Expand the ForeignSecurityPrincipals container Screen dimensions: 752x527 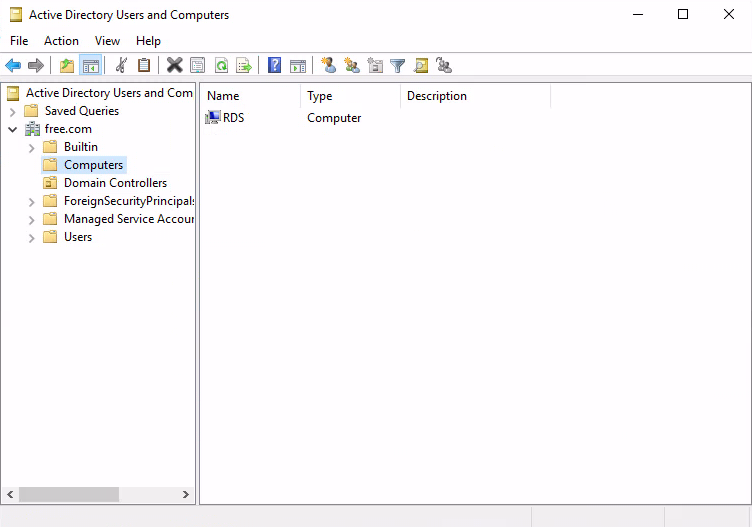31,202
